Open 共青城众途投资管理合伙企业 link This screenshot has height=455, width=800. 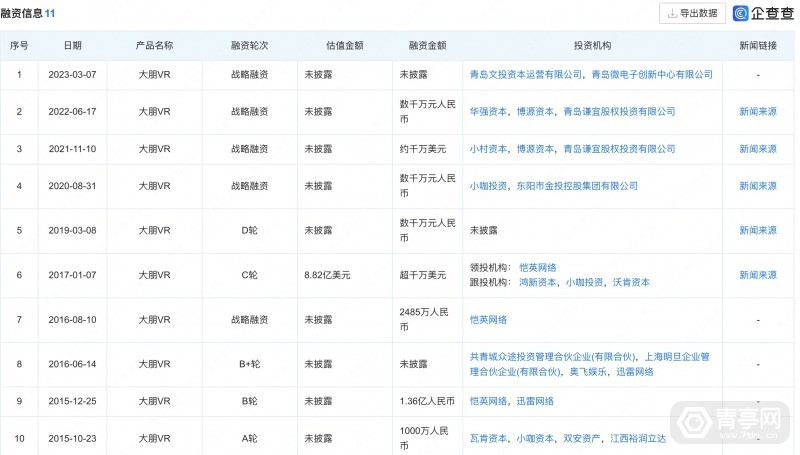click(x=553, y=357)
